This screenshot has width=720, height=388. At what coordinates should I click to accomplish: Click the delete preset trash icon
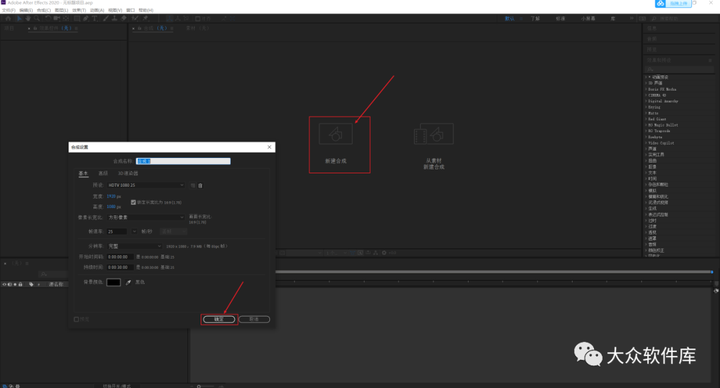[x=200, y=186]
